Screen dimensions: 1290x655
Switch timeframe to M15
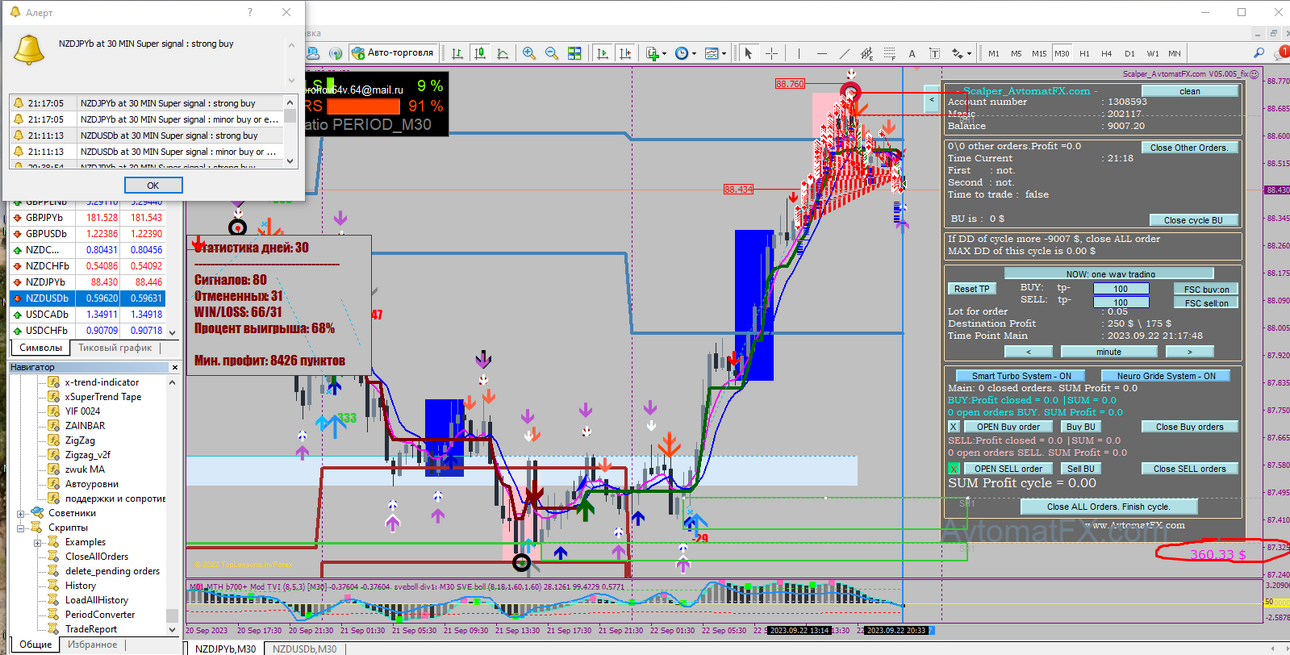(1039, 53)
